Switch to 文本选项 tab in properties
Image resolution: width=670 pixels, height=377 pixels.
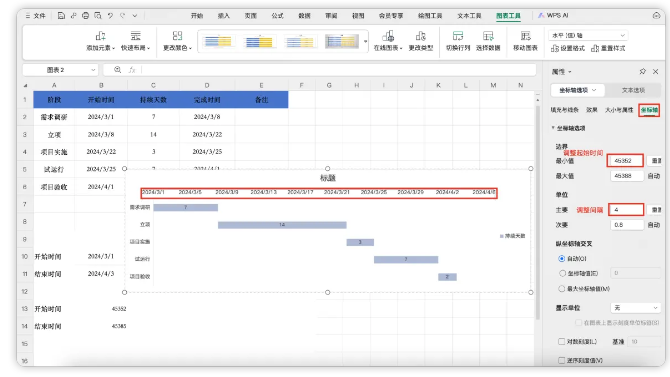[633, 90]
